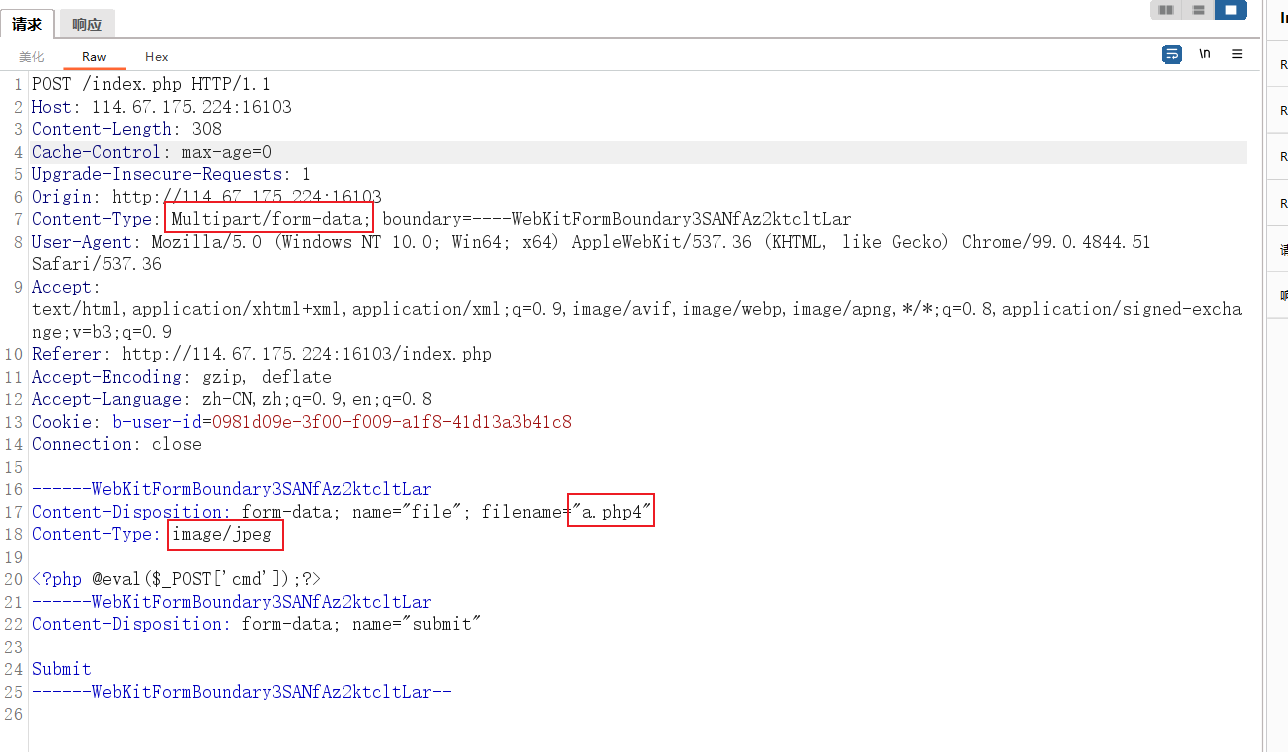Click the b-user-id cookie value
The image size is (1288, 752).
pos(392,422)
